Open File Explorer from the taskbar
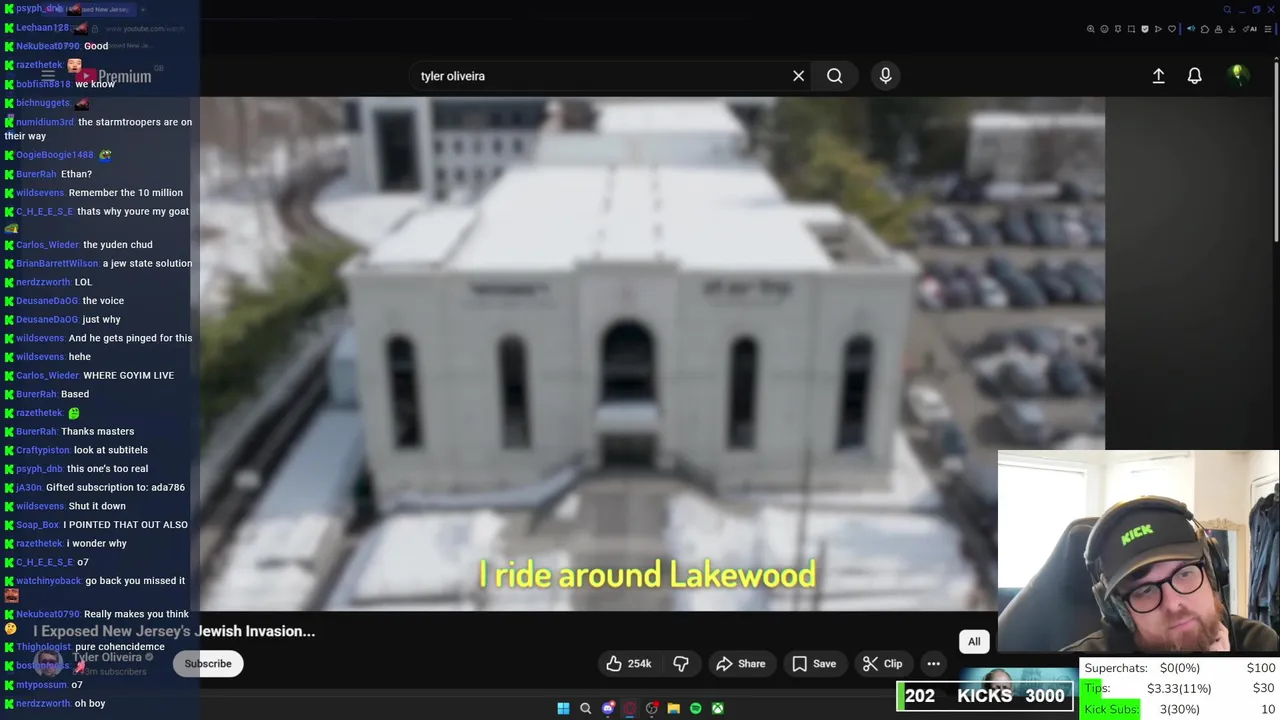The width and height of the screenshot is (1280, 720). pyautogui.click(x=674, y=708)
